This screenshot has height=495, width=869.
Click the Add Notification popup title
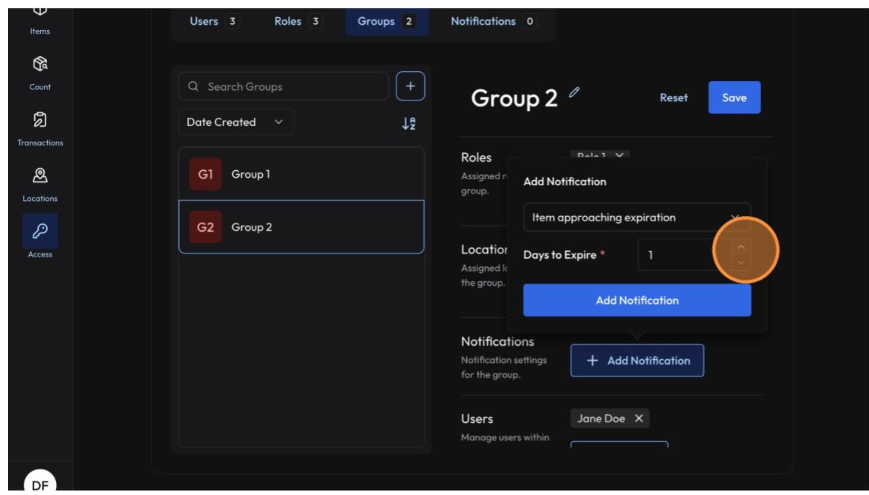coord(565,181)
